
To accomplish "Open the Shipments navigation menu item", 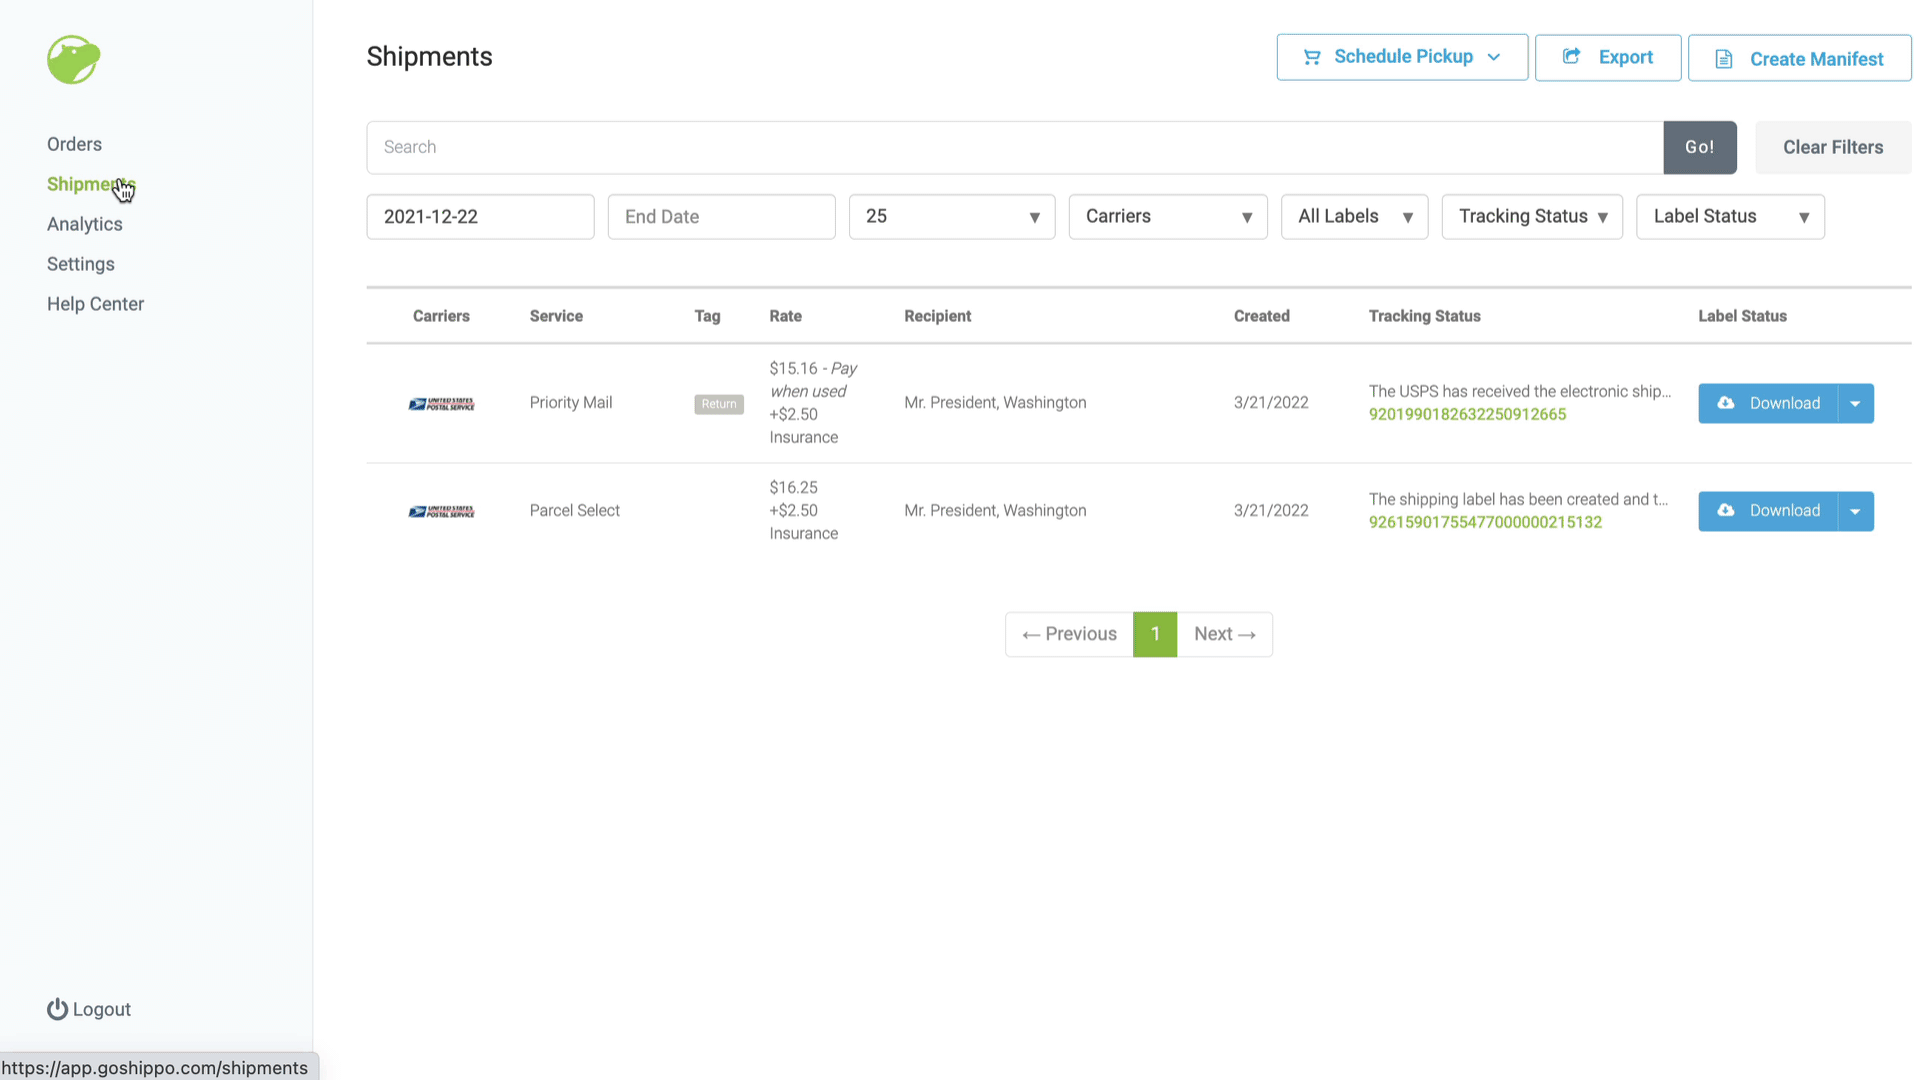I will pos(91,185).
